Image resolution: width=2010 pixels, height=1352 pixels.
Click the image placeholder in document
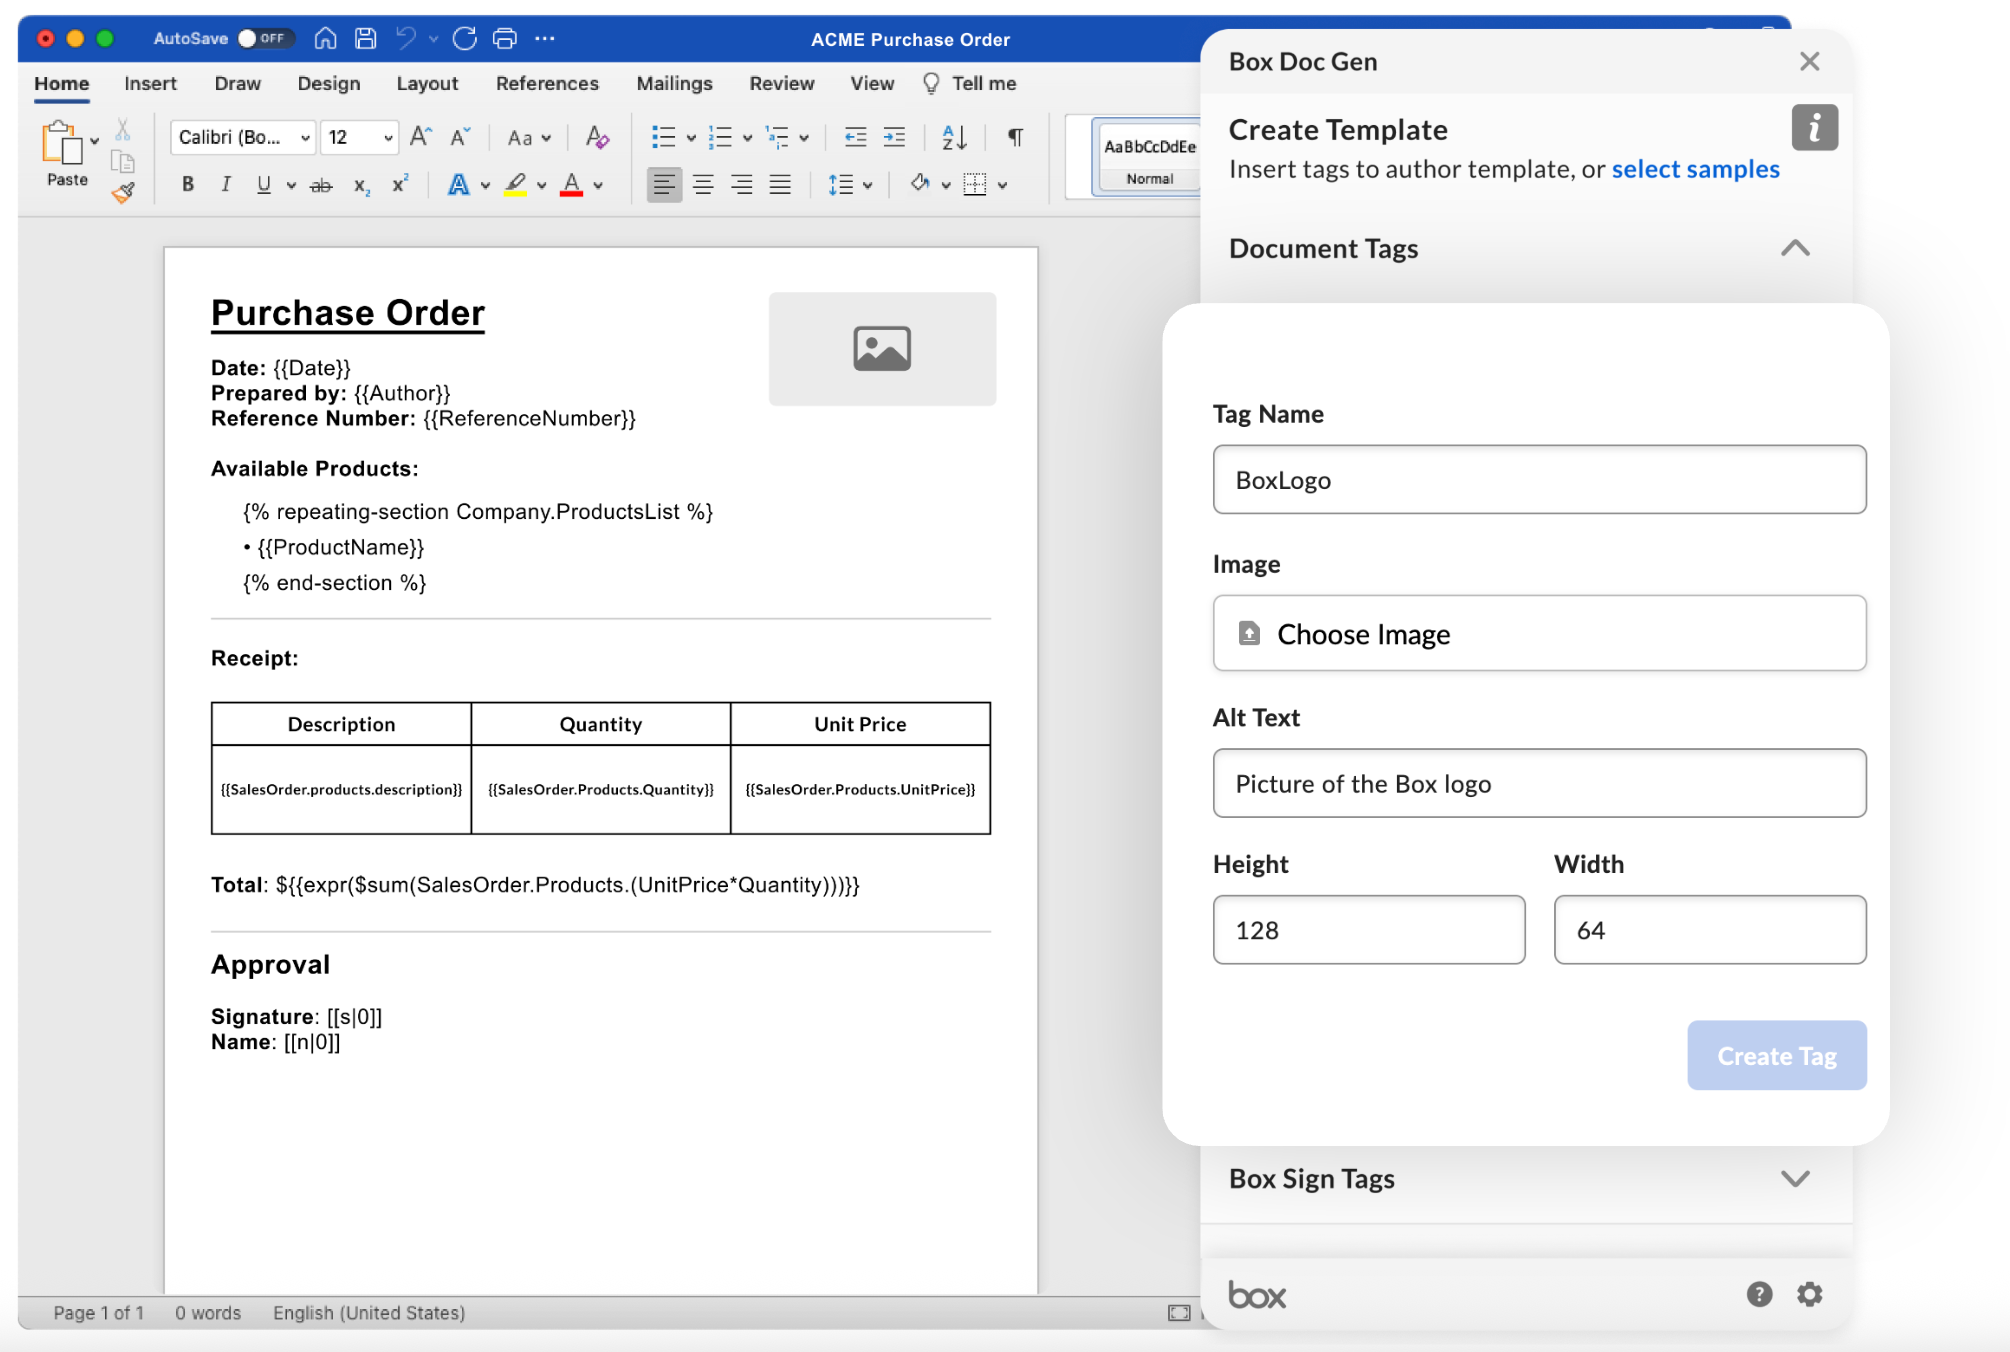point(882,348)
